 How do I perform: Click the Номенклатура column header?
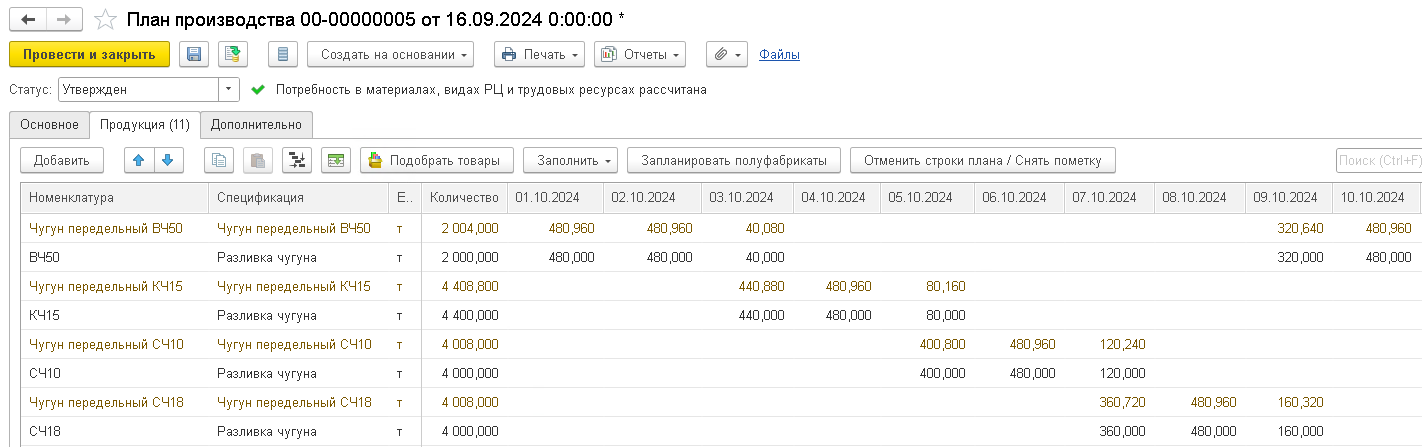coord(115,197)
